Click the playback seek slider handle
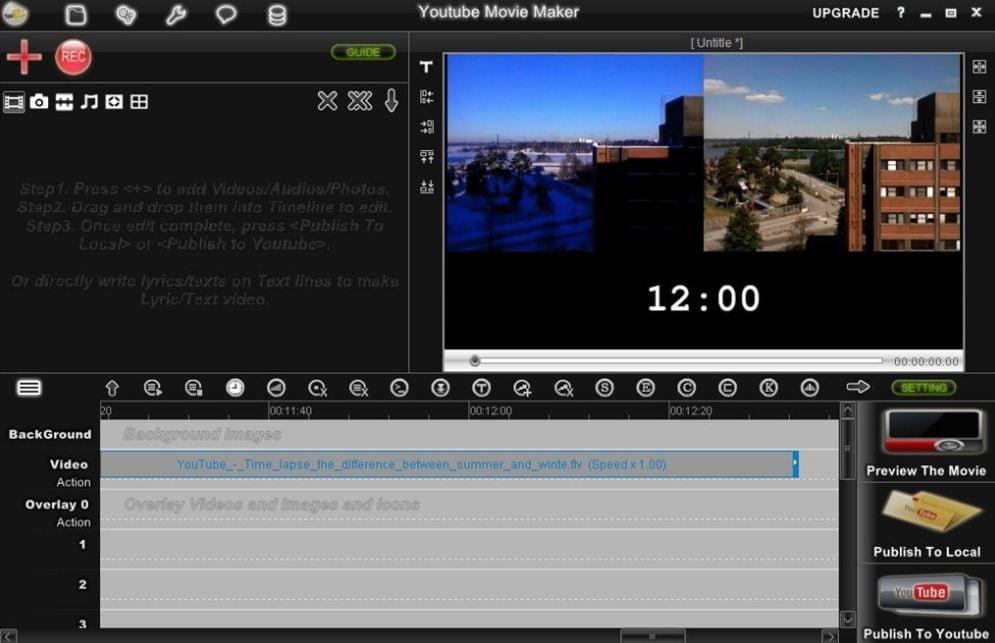The width and height of the screenshot is (995, 643). click(x=475, y=361)
